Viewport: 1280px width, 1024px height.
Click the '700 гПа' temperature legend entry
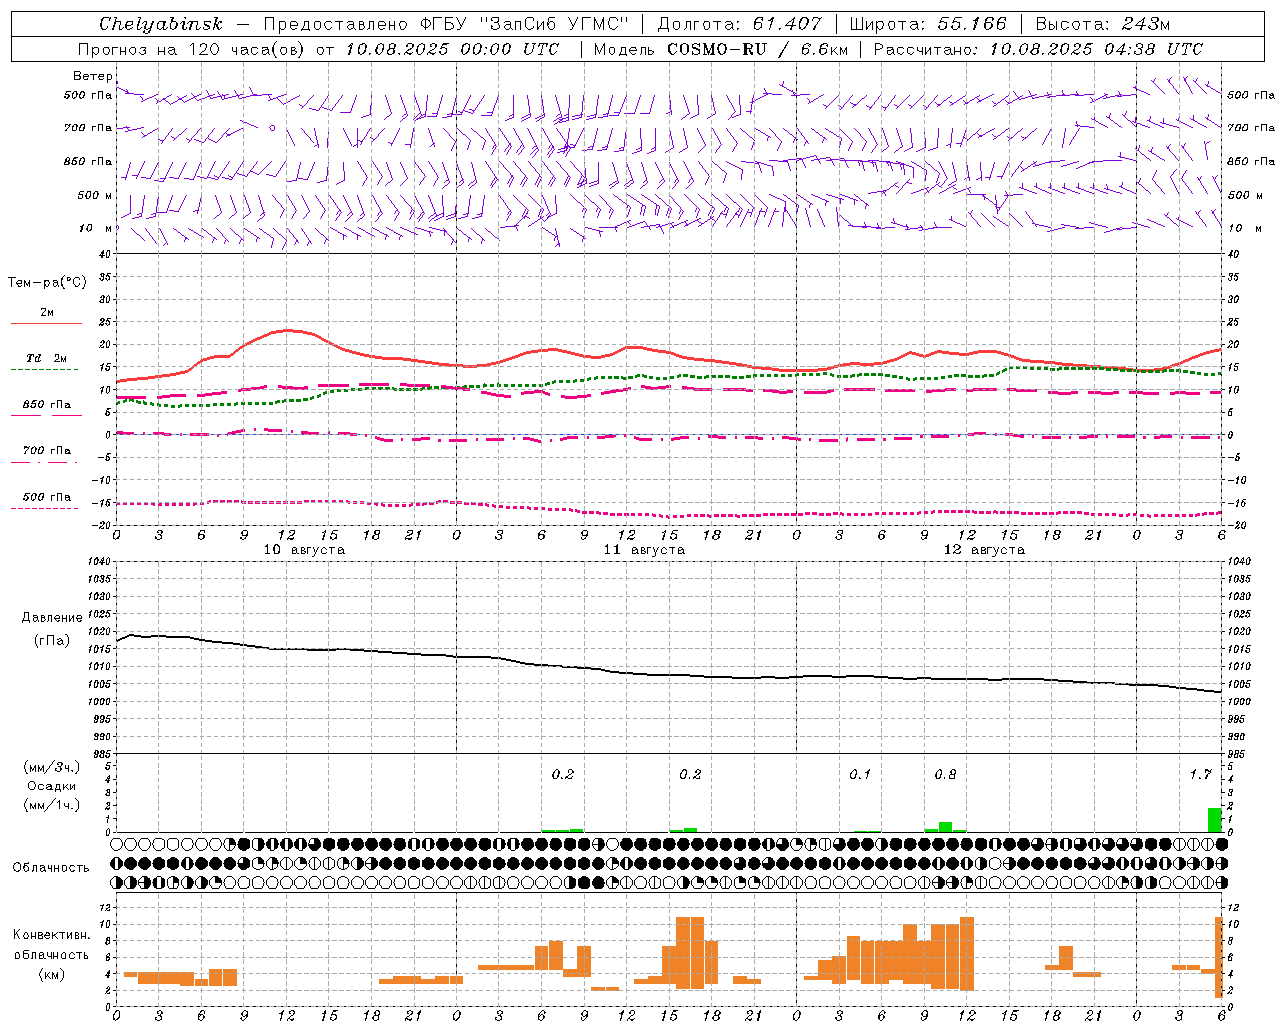pos(46,451)
